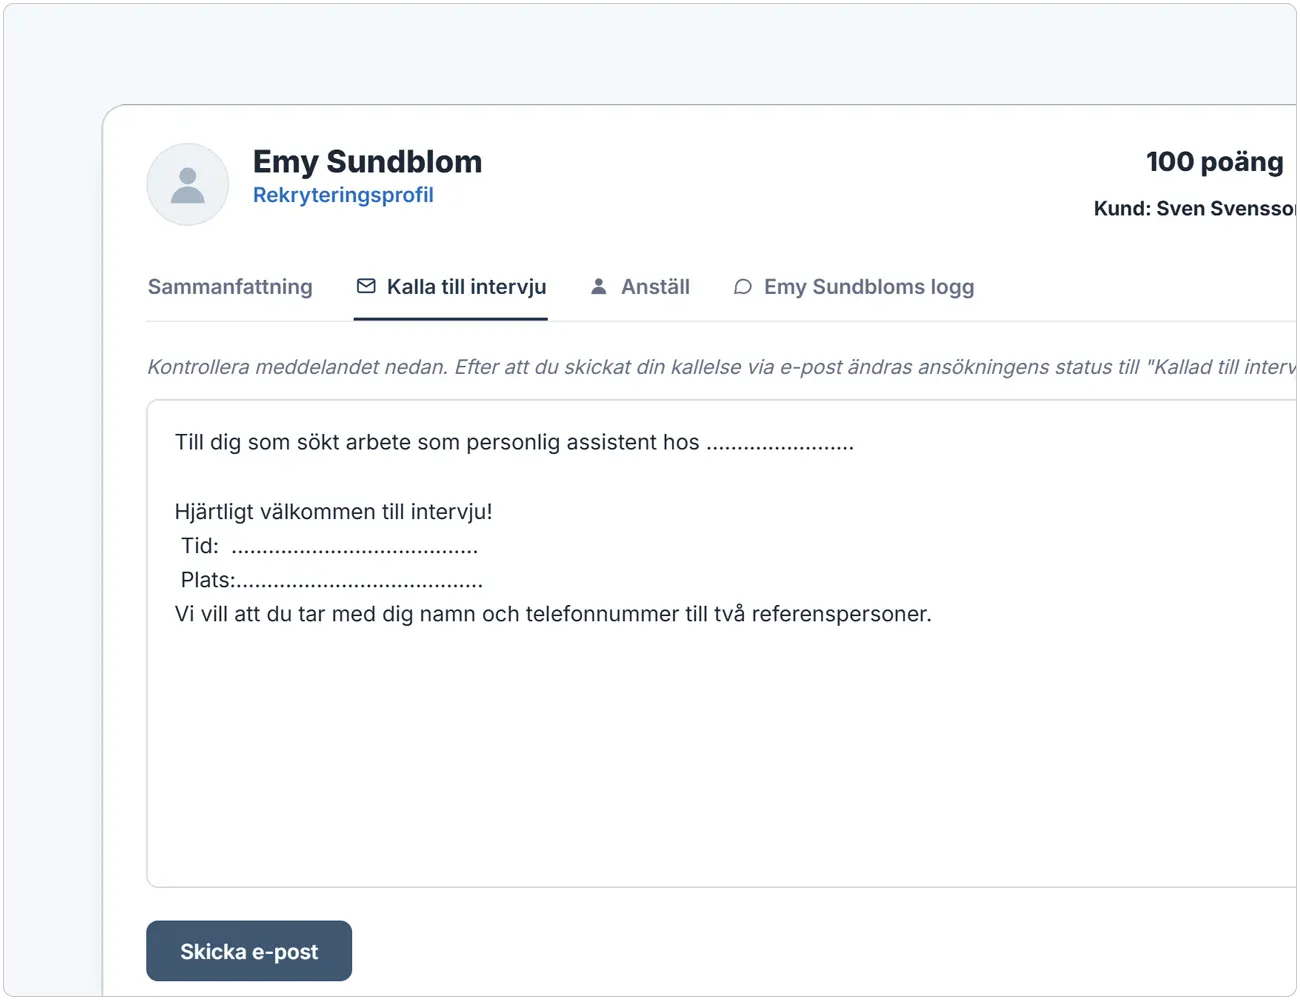The width and height of the screenshot is (1300, 1000).
Task: Click the envelope icon beside Kalla till intervju
Action: 366,286
